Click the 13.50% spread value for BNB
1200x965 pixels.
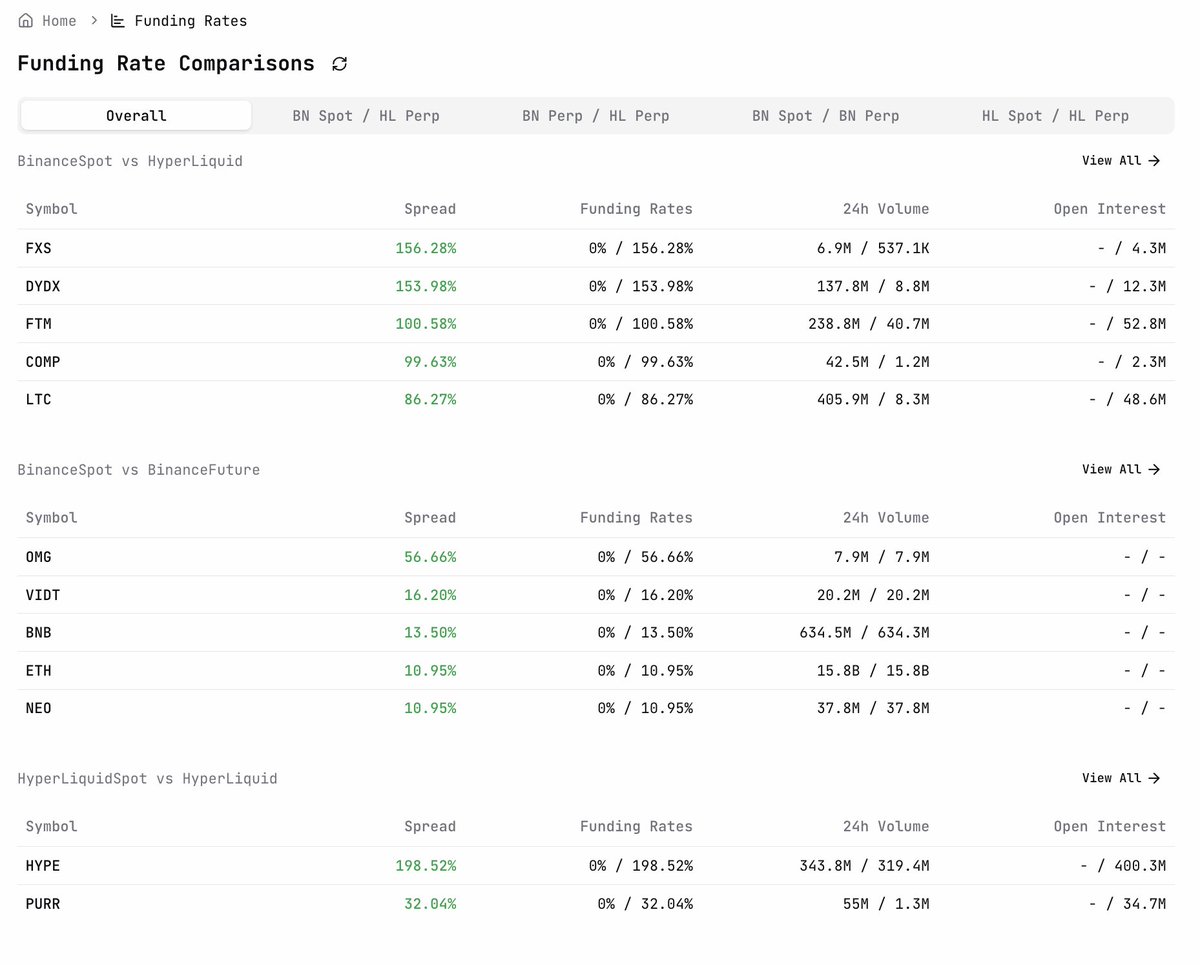pyautogui.click(x=430, y=633)
